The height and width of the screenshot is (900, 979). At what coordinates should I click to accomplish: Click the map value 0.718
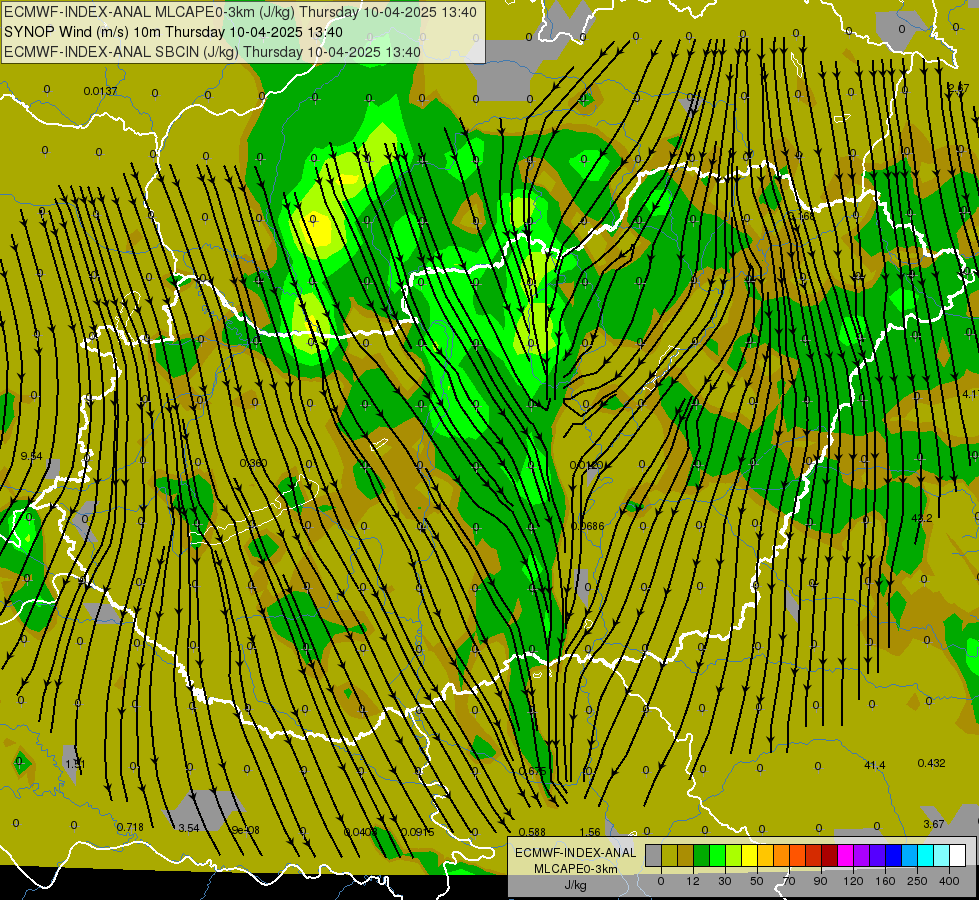click(x=130, y=827)
